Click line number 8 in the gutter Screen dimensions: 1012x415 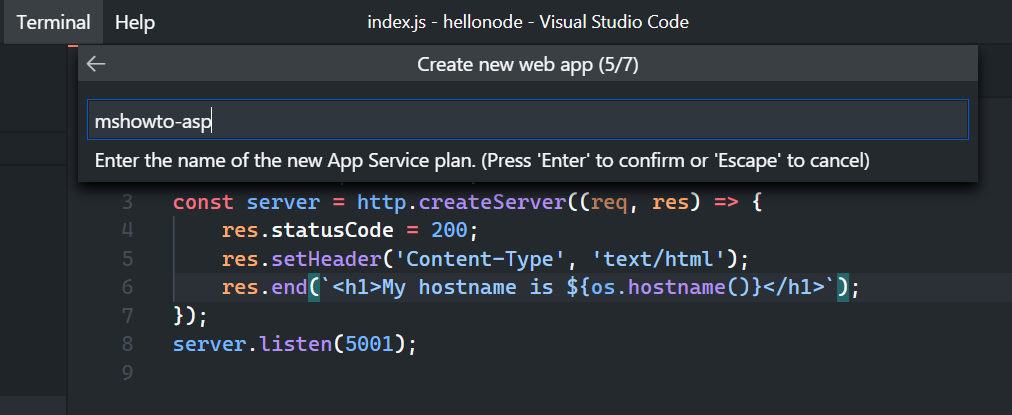click(126, 344)
